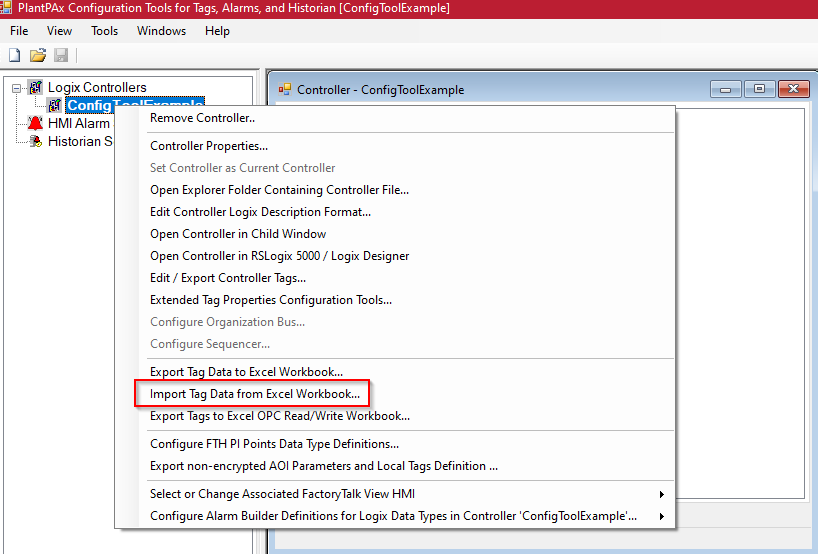
Task: Expand Configure Alarm Builder Definitions submenu arrow
Action: pyautogui.click(x=661, y=516)
